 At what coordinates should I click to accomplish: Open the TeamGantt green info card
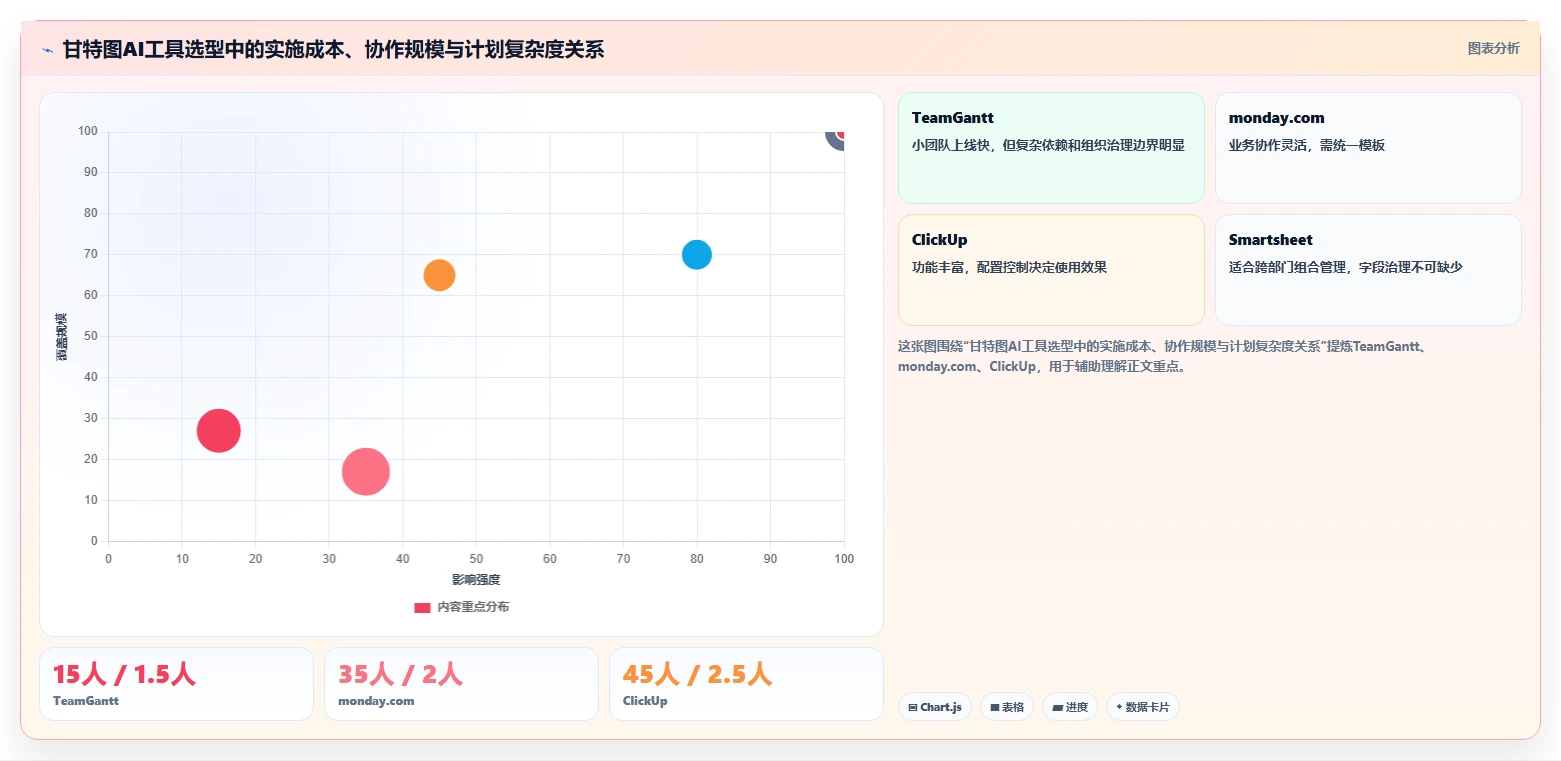click(1051, 148)
